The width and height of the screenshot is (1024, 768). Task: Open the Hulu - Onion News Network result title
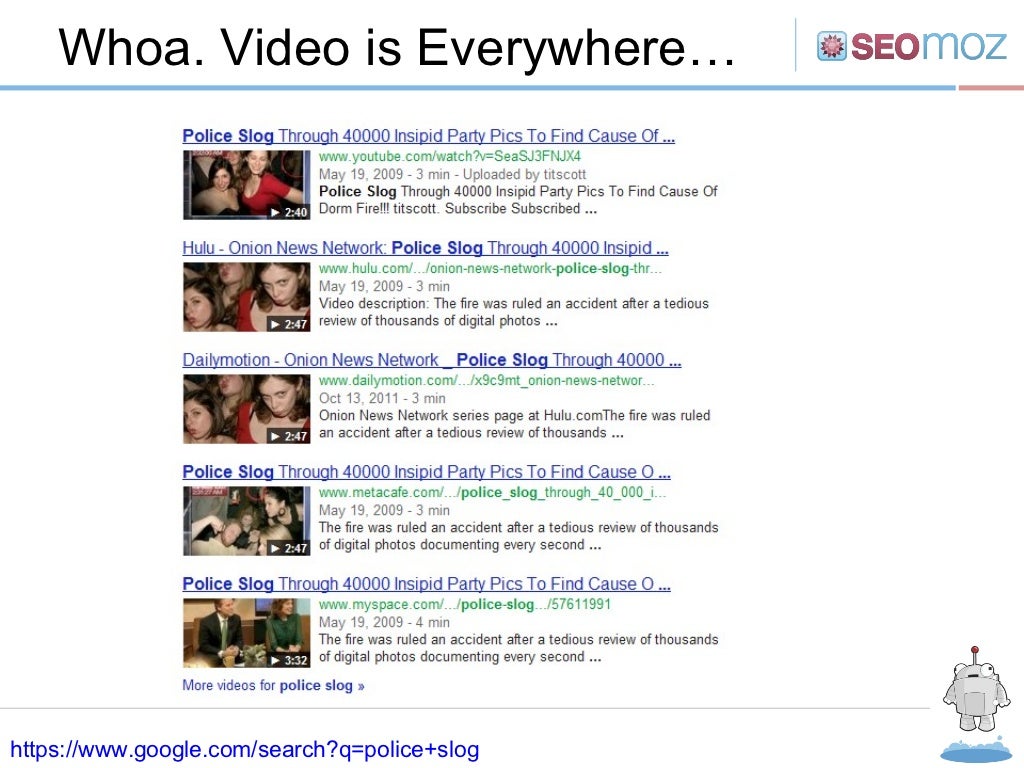pyautogui.click(x=425, y=248)
